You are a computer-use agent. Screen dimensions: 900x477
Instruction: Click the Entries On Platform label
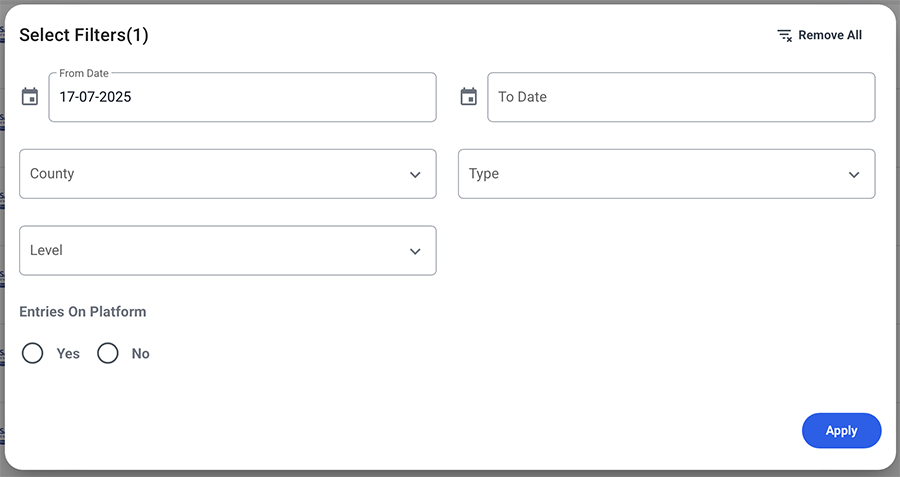83,312
